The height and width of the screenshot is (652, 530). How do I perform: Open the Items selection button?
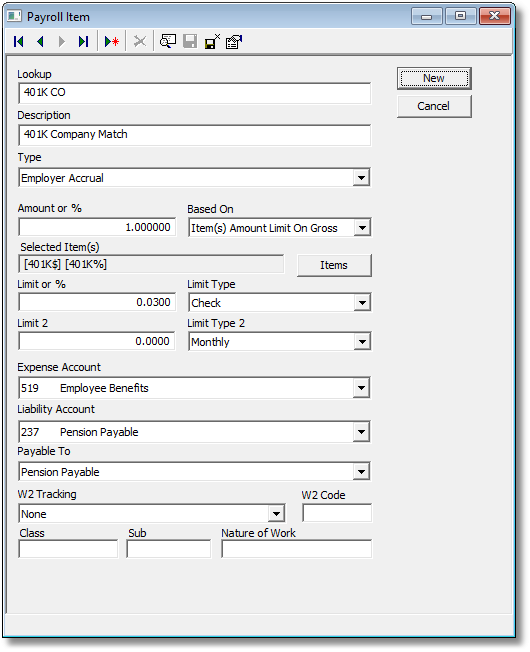pos(334,265)
